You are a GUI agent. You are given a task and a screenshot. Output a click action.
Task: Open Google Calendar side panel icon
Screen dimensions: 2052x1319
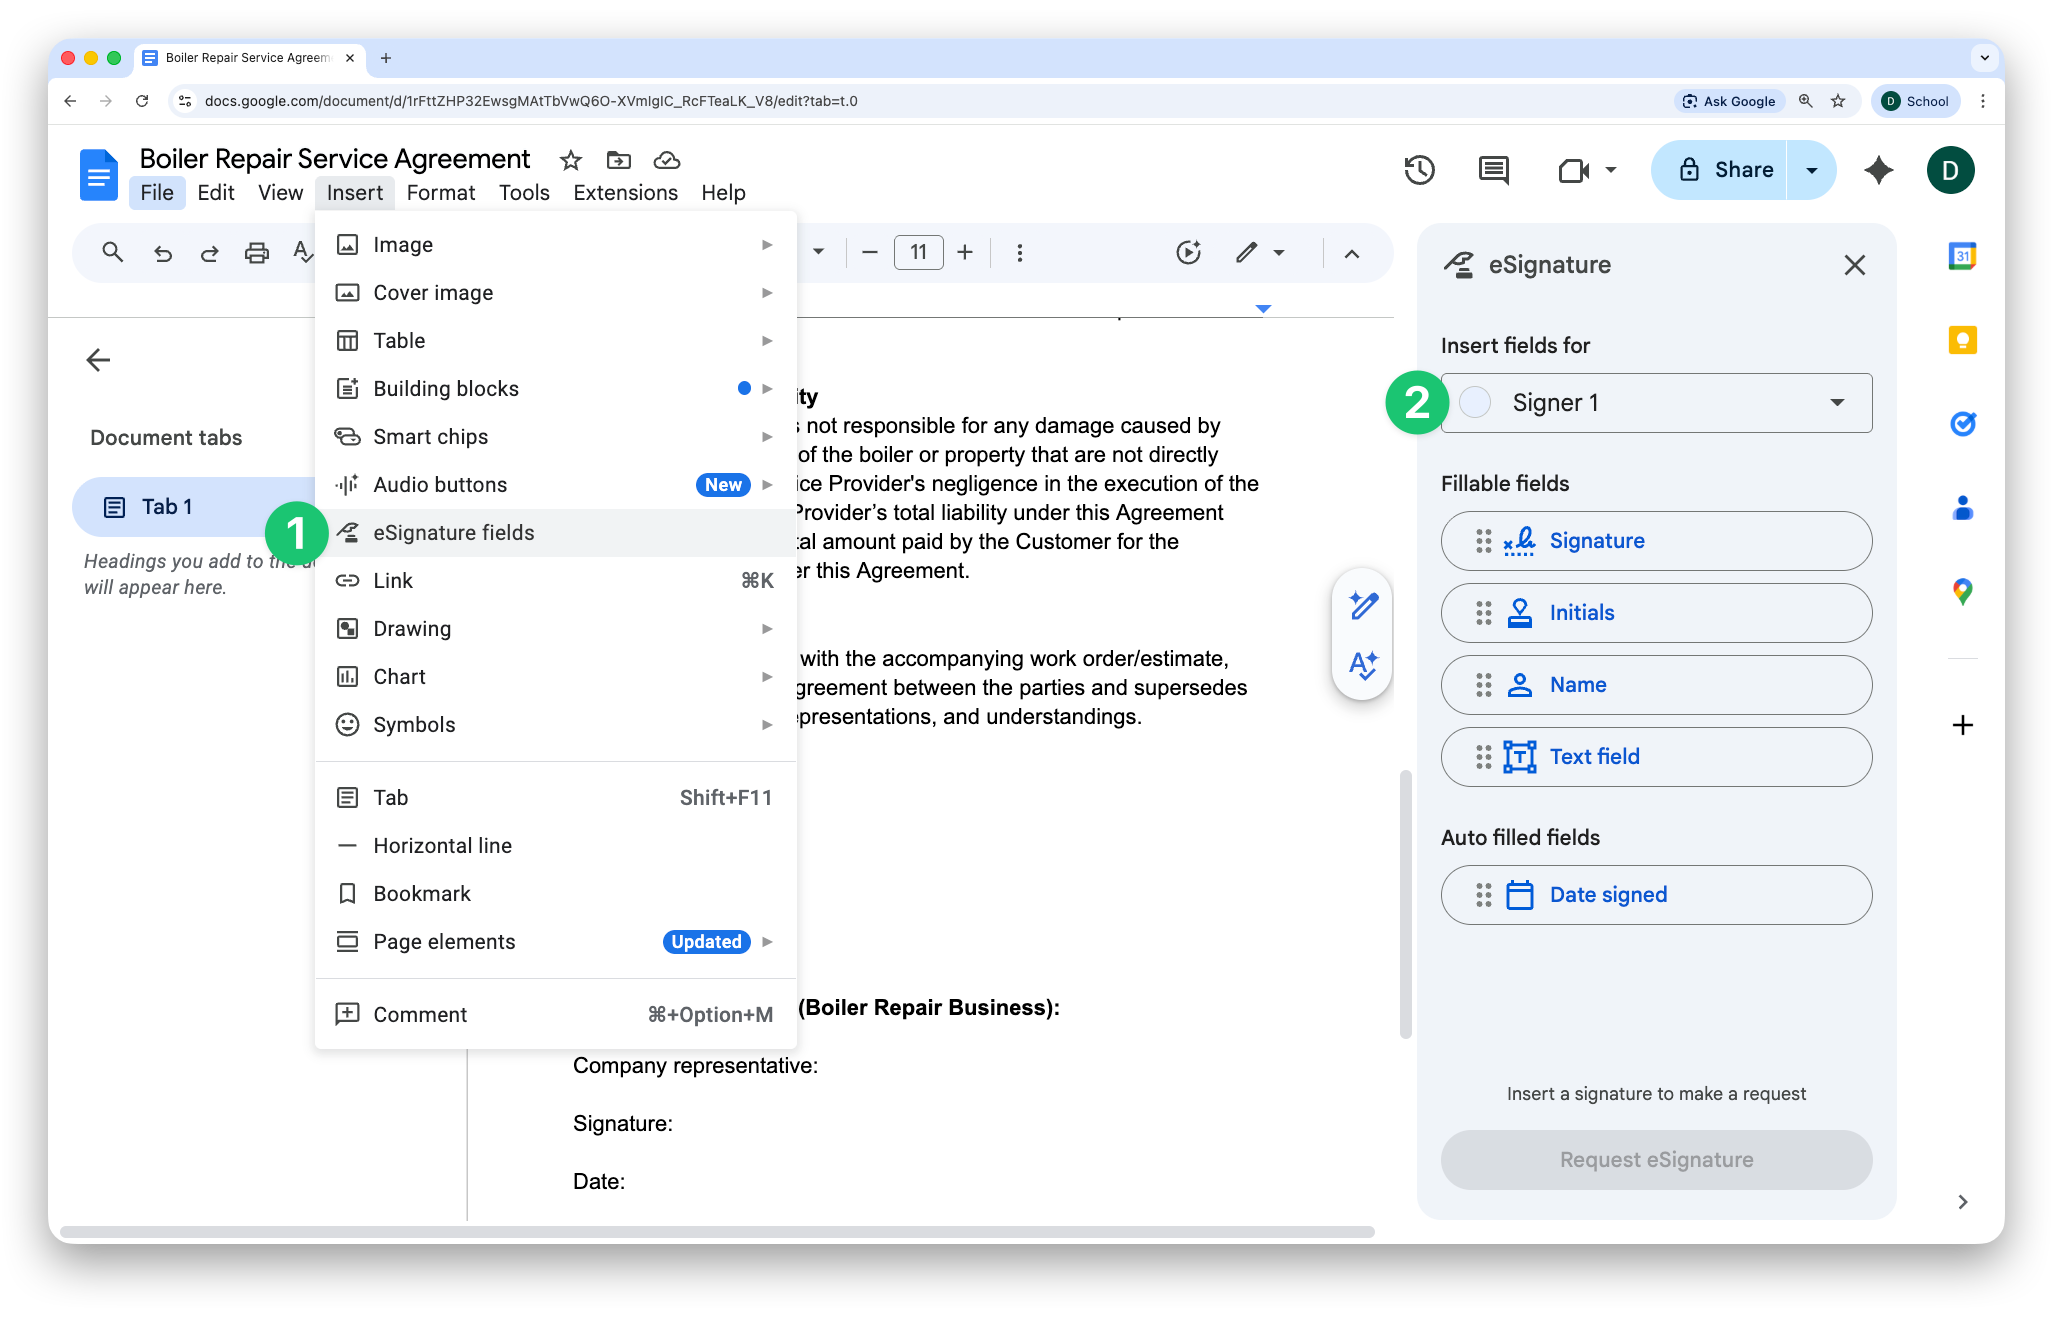(x=1962, y=256)
